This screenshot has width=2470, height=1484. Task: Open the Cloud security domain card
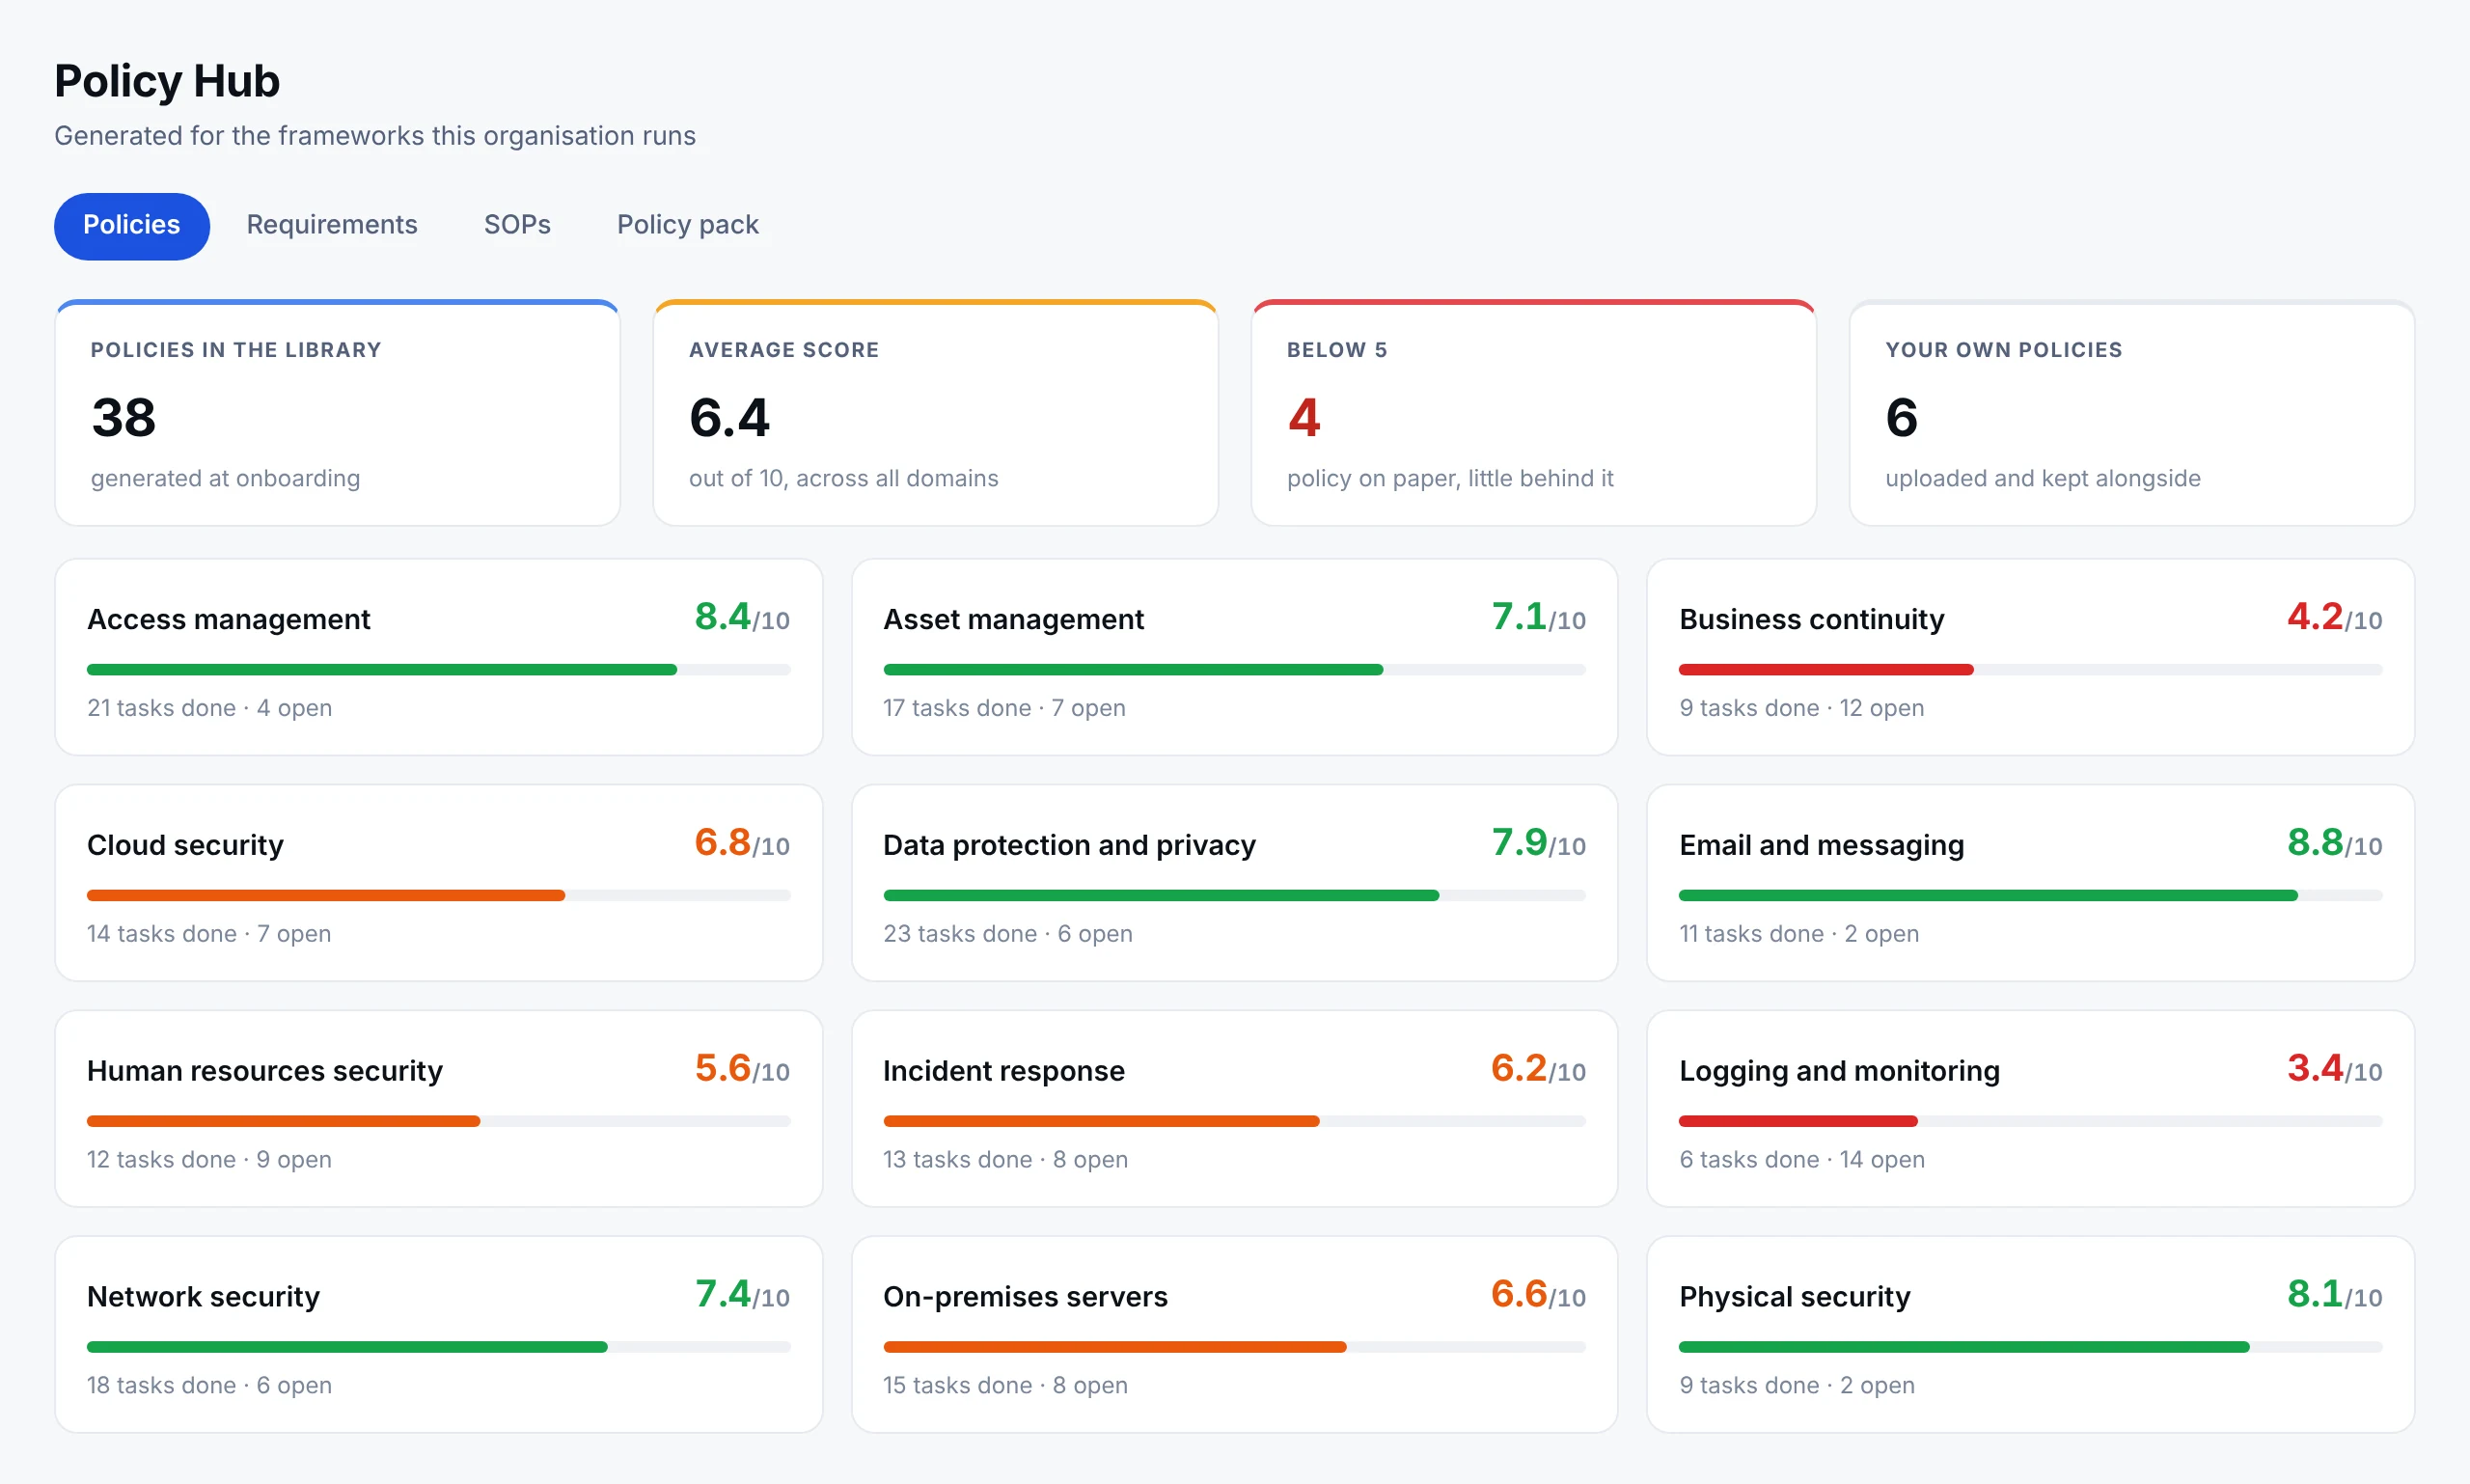click(x=439, y=883)
